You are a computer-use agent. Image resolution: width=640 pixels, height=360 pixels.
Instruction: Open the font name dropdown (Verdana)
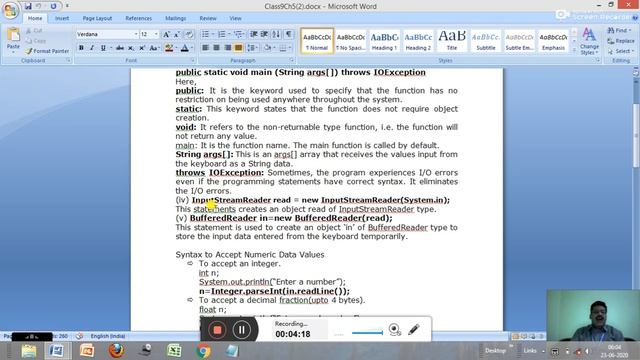pyautogui.click(x=136, y=34)
